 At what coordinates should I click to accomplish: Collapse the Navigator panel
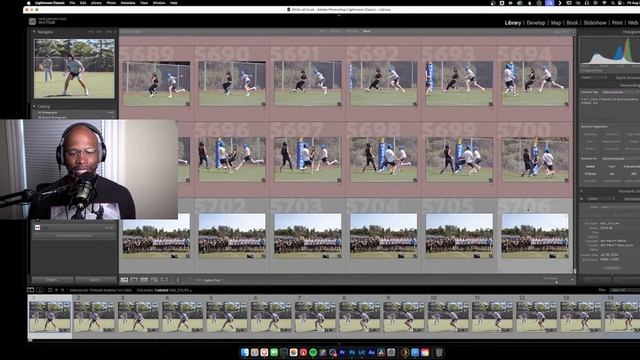[x=34, y=32]
